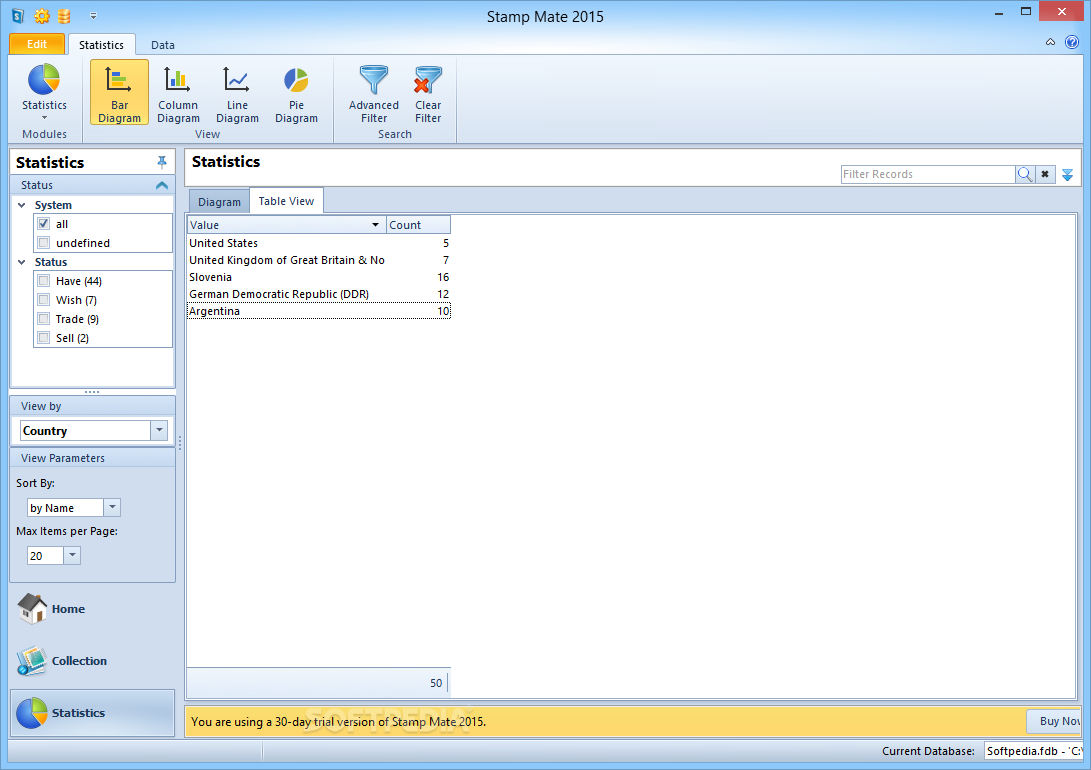Select the Bar Diagram view
1091x770 pixels.
click(x=119, y=92)
